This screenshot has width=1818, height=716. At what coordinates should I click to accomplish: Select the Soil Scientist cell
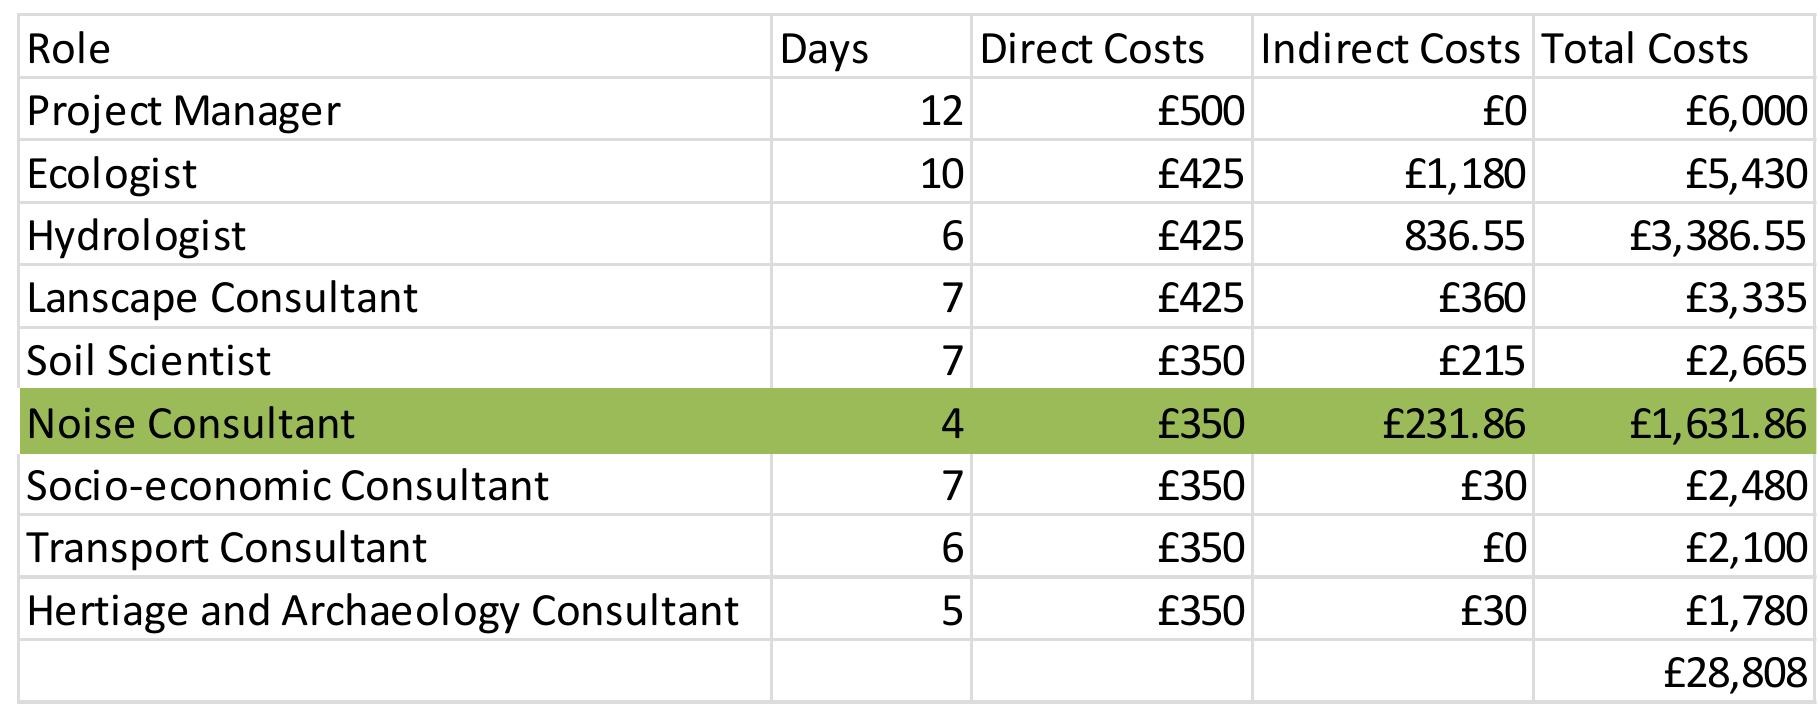[395, 360]
